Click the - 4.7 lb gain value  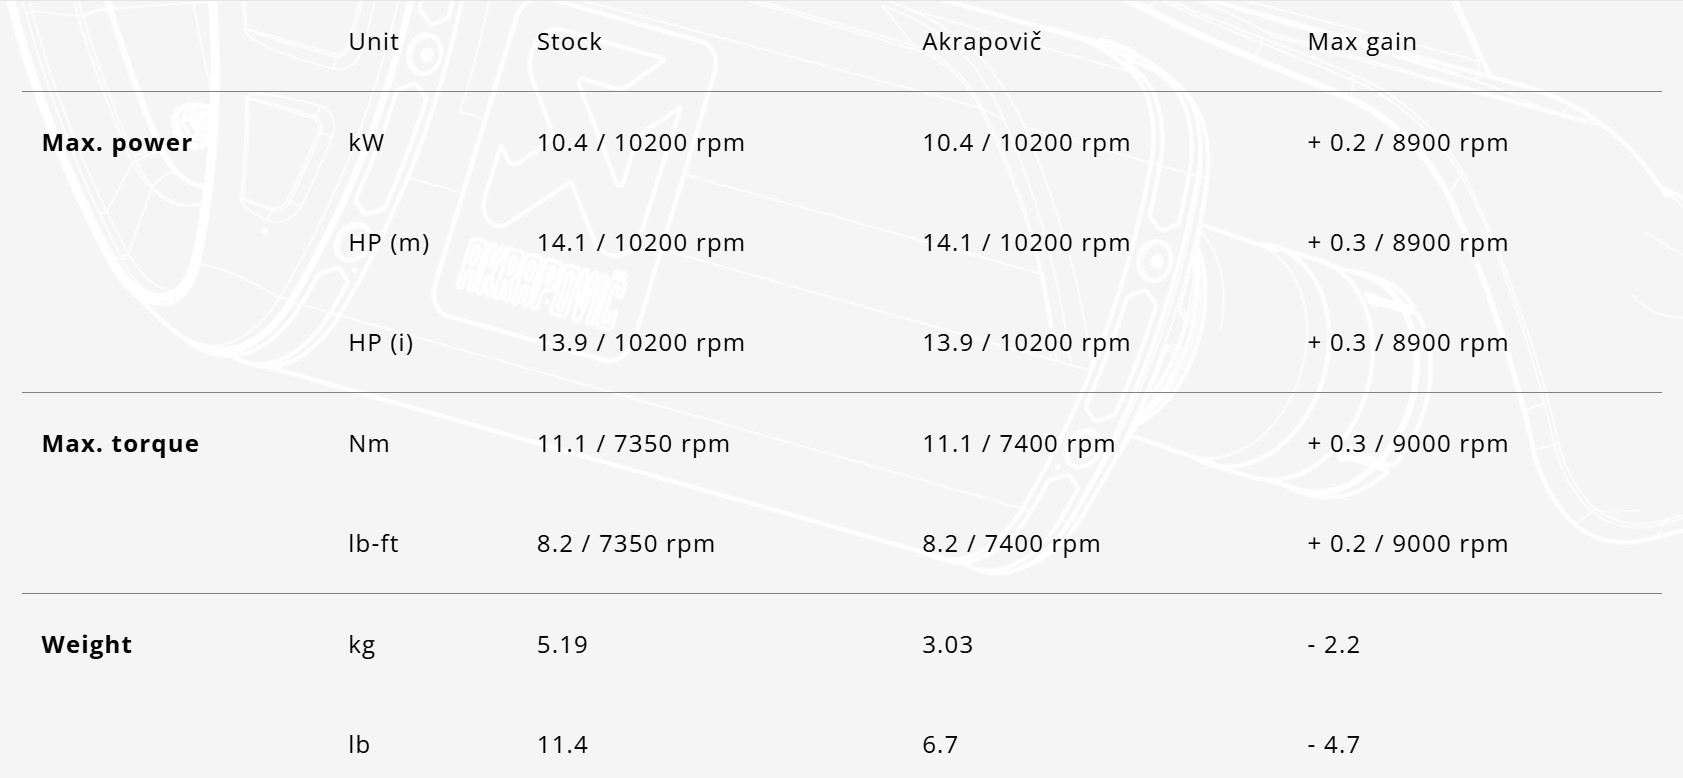click(x=1334, y=745)
